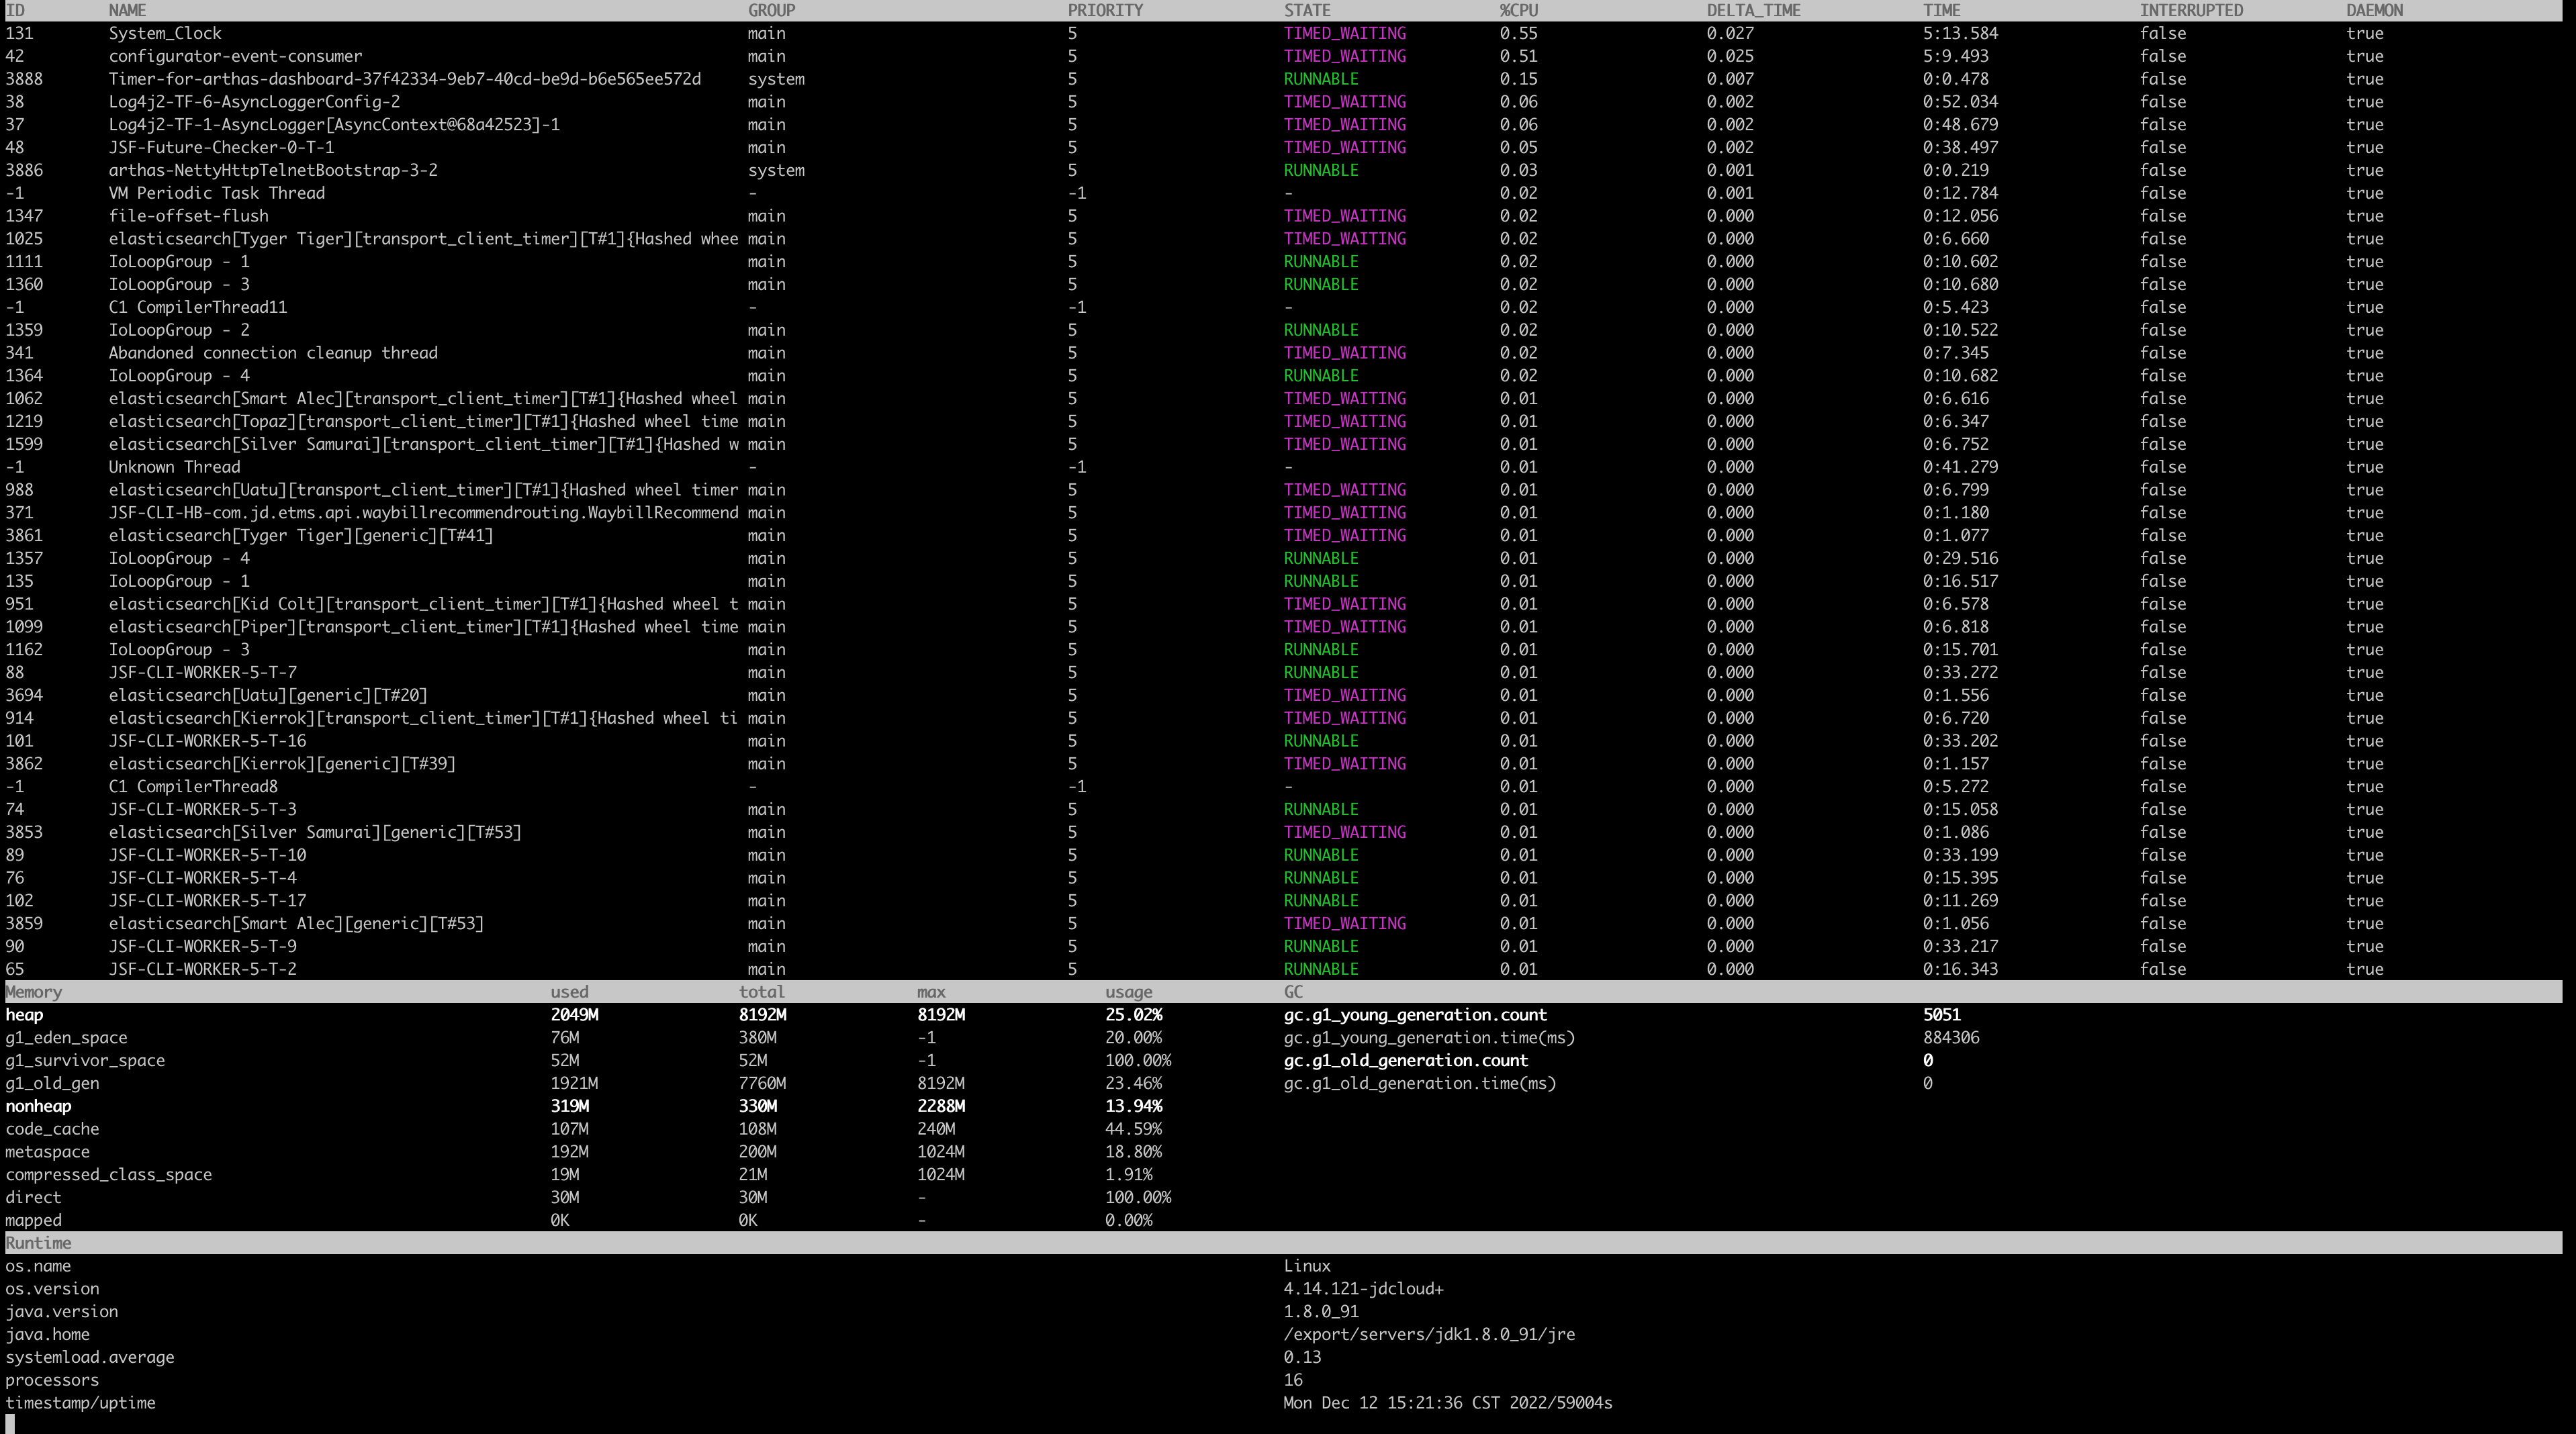
Task: Click the %CPU column header
Action: click(x=1518, y=10)
